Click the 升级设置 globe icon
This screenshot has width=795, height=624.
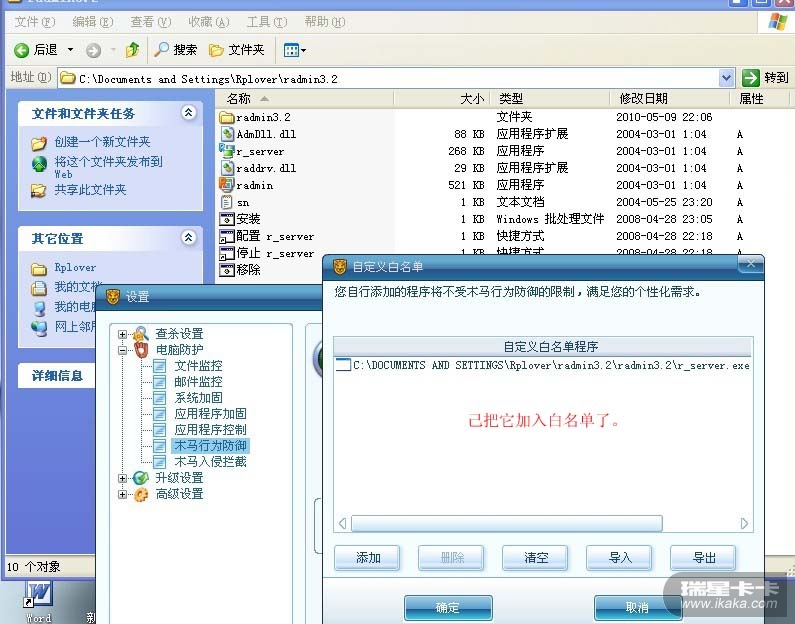point(141,478)
